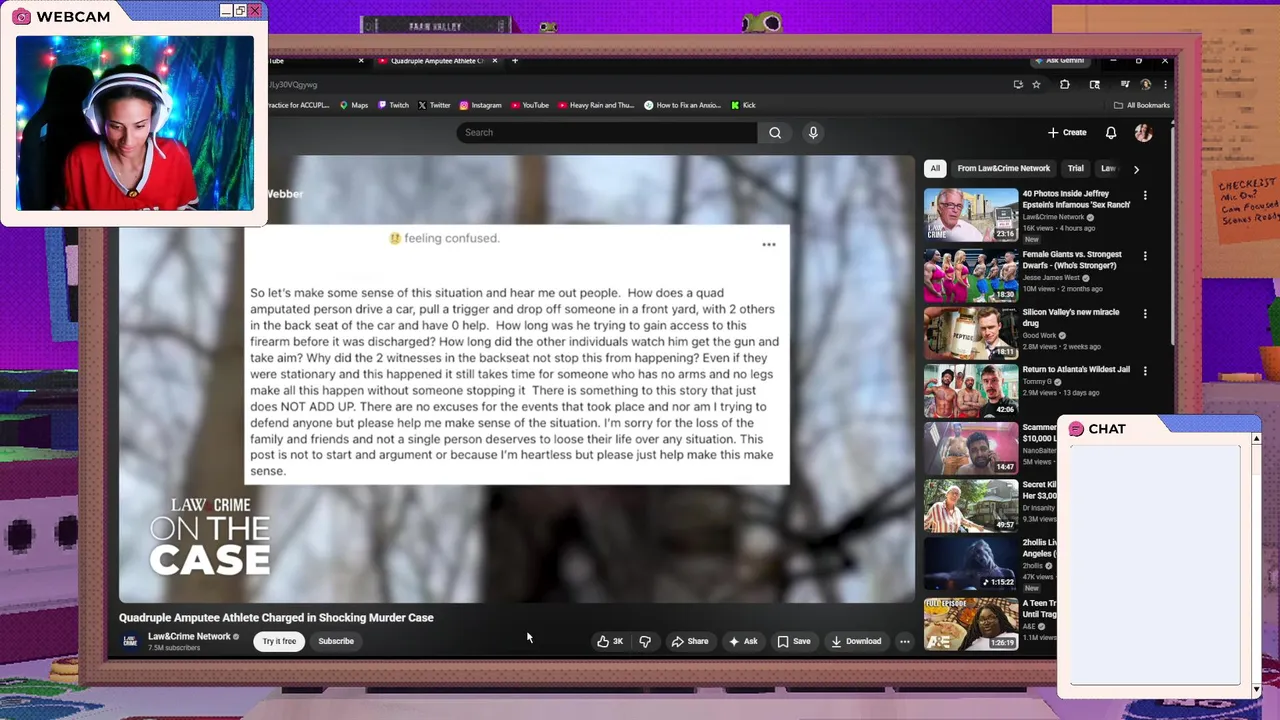Open options for Female Giants video
This screenshot has width=1280, height=720.
1145,256
